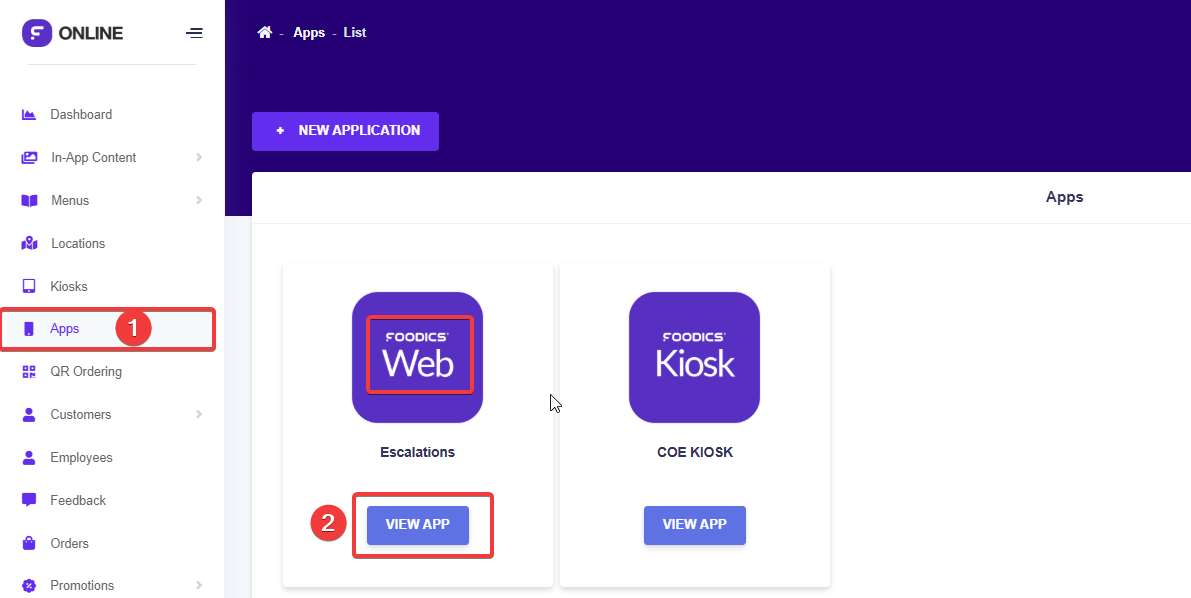Expand the In-App Content submenu chevron
The image size is (1191, 598).
click(x=199, y=158)
